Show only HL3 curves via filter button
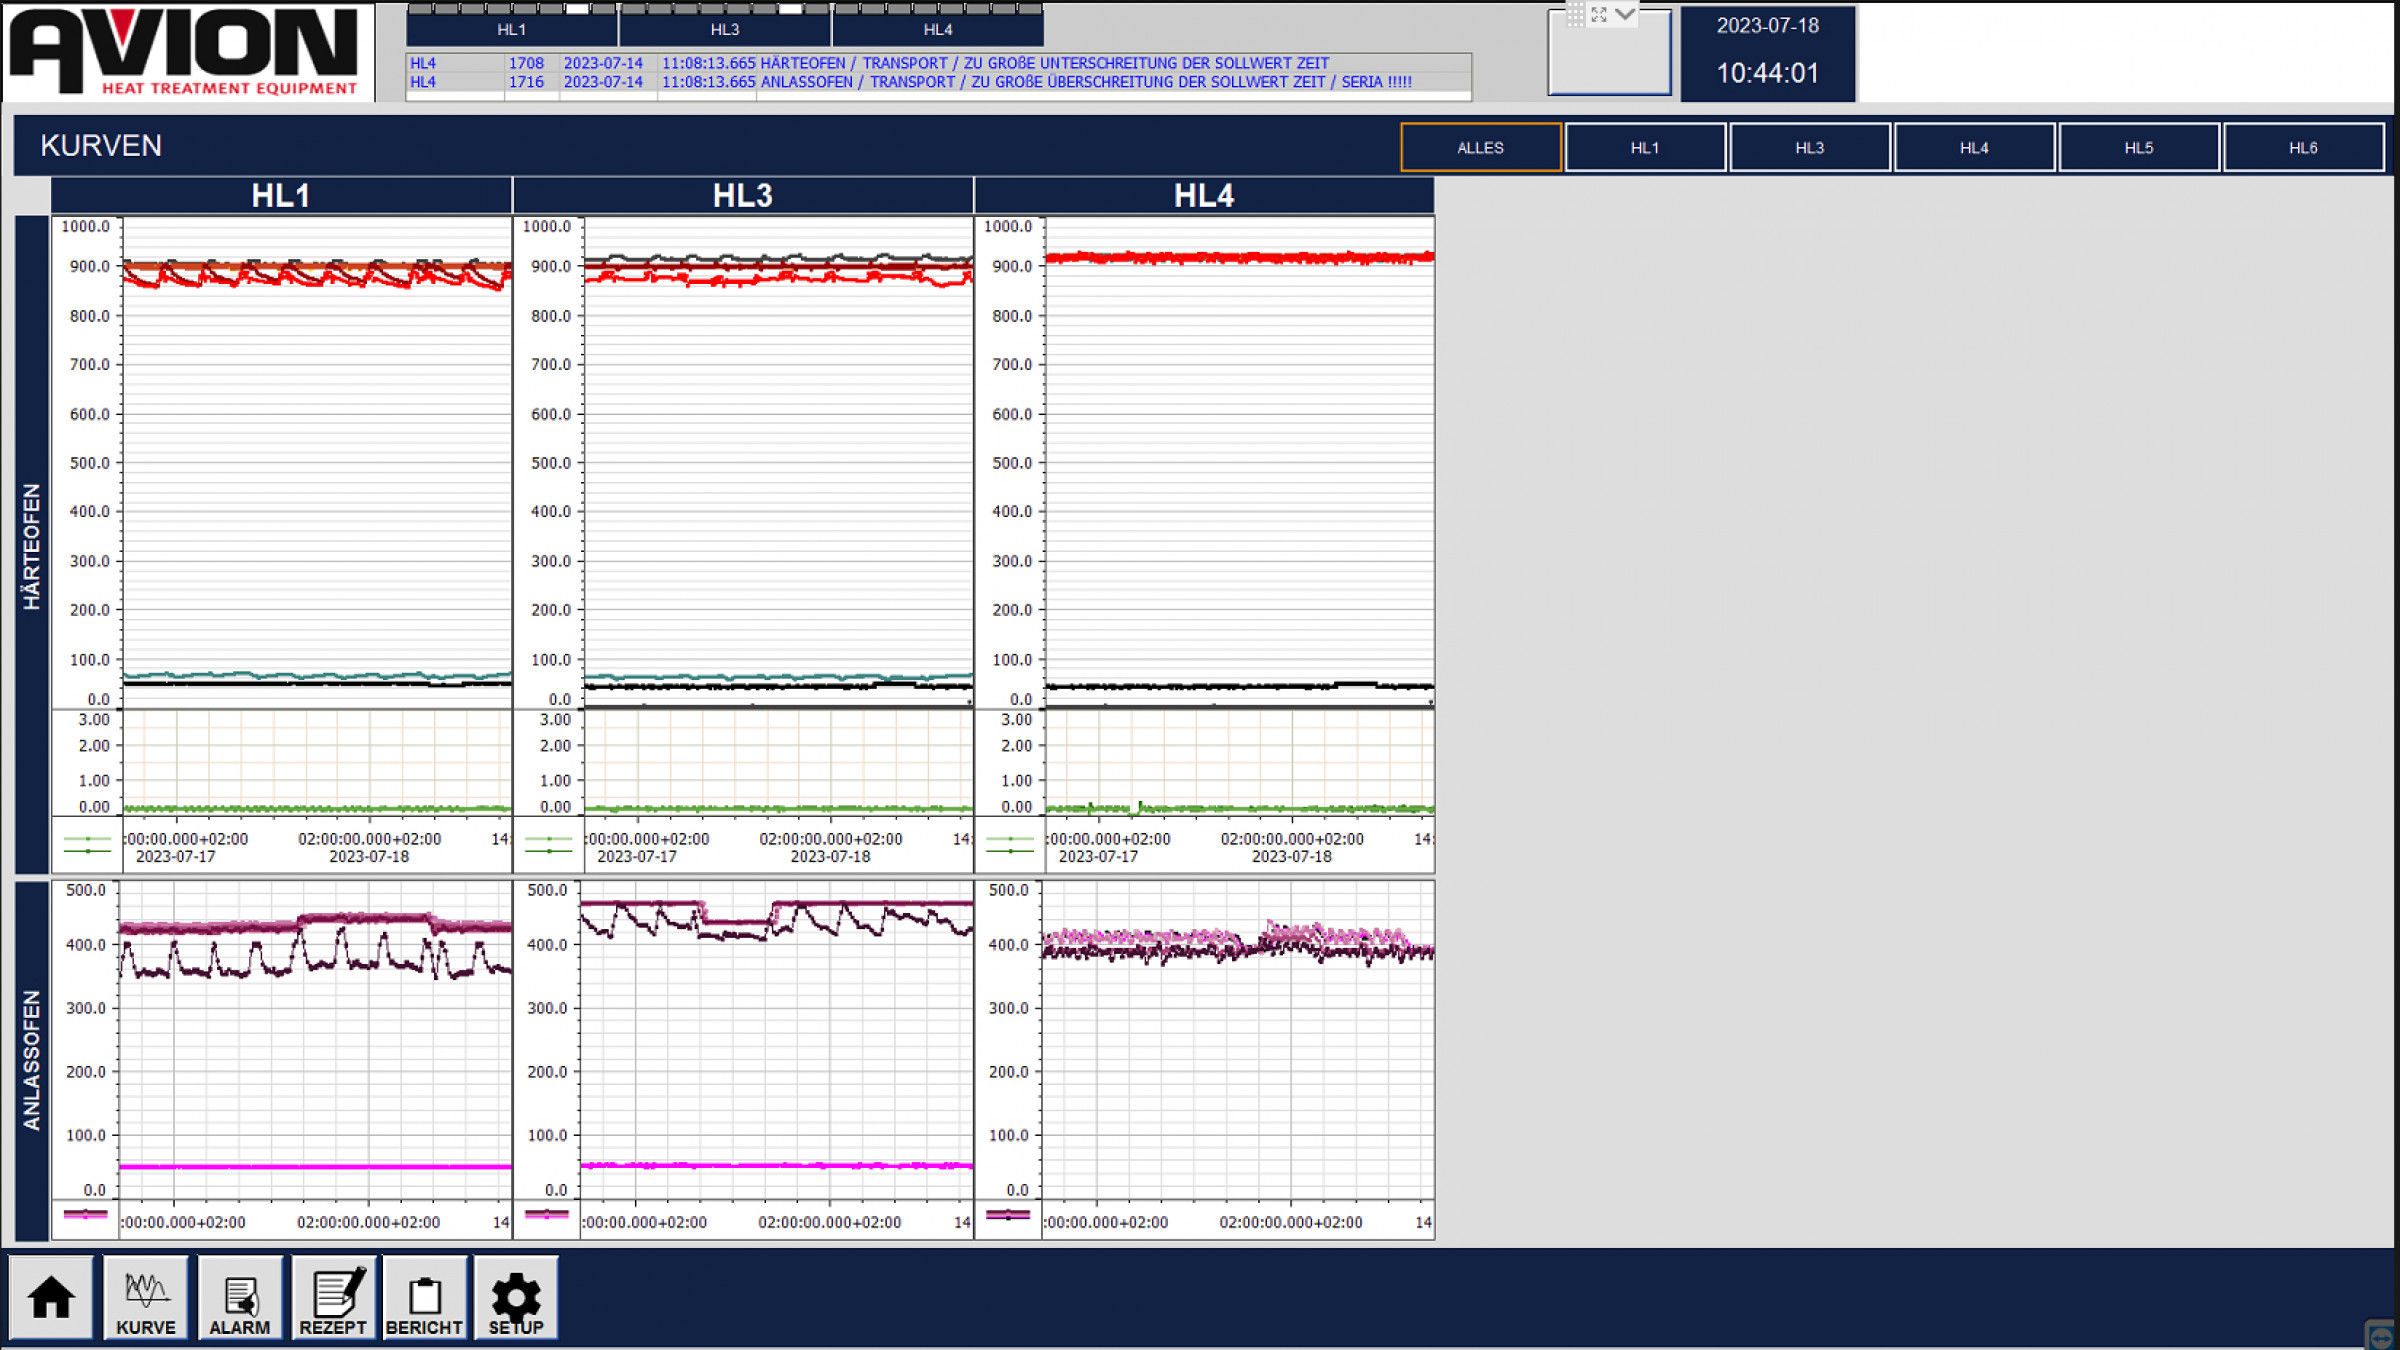 [1809, 148]
